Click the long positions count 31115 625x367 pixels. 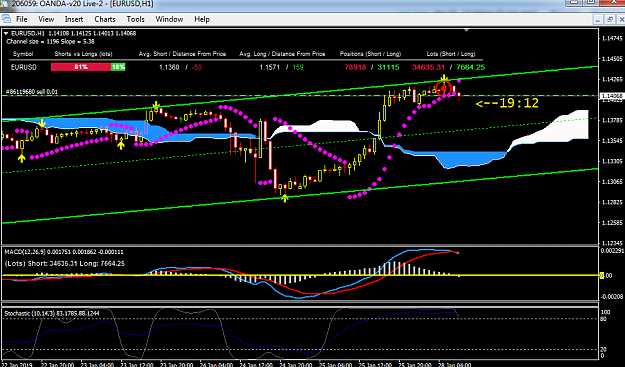388,67
